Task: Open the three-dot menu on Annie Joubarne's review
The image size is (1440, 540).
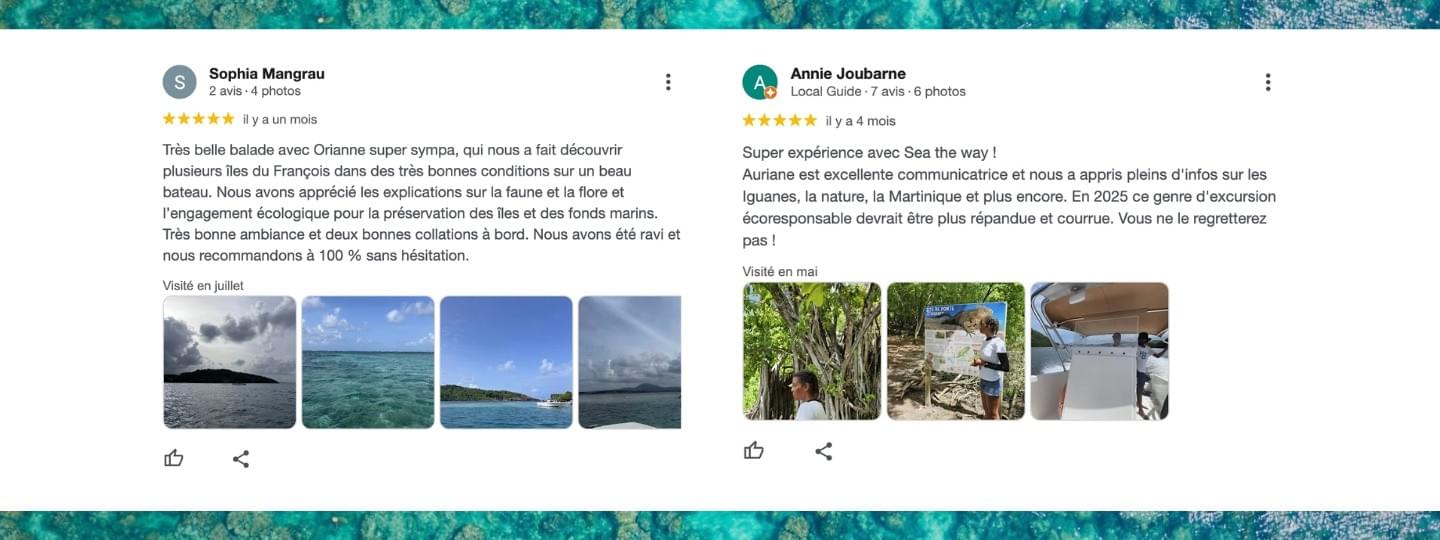Action: tap(1267, 82)
